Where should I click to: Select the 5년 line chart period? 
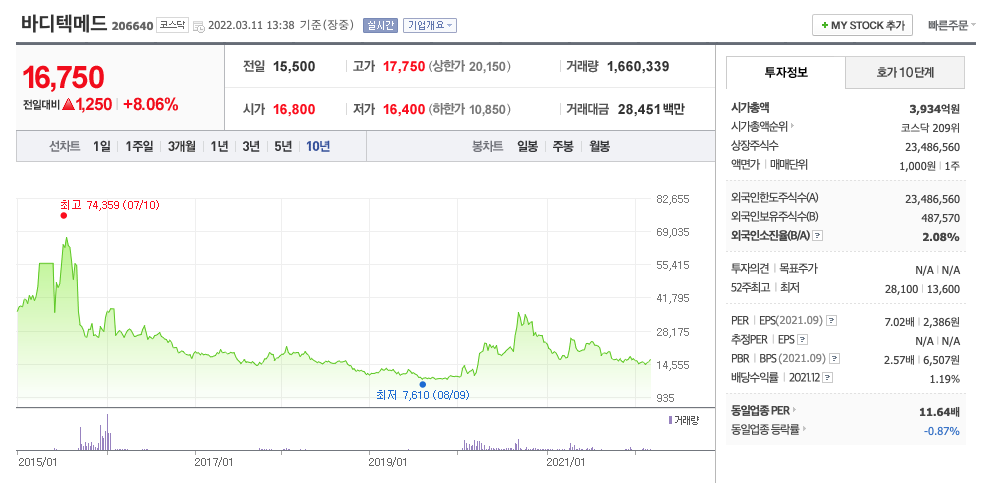[283, 147]
